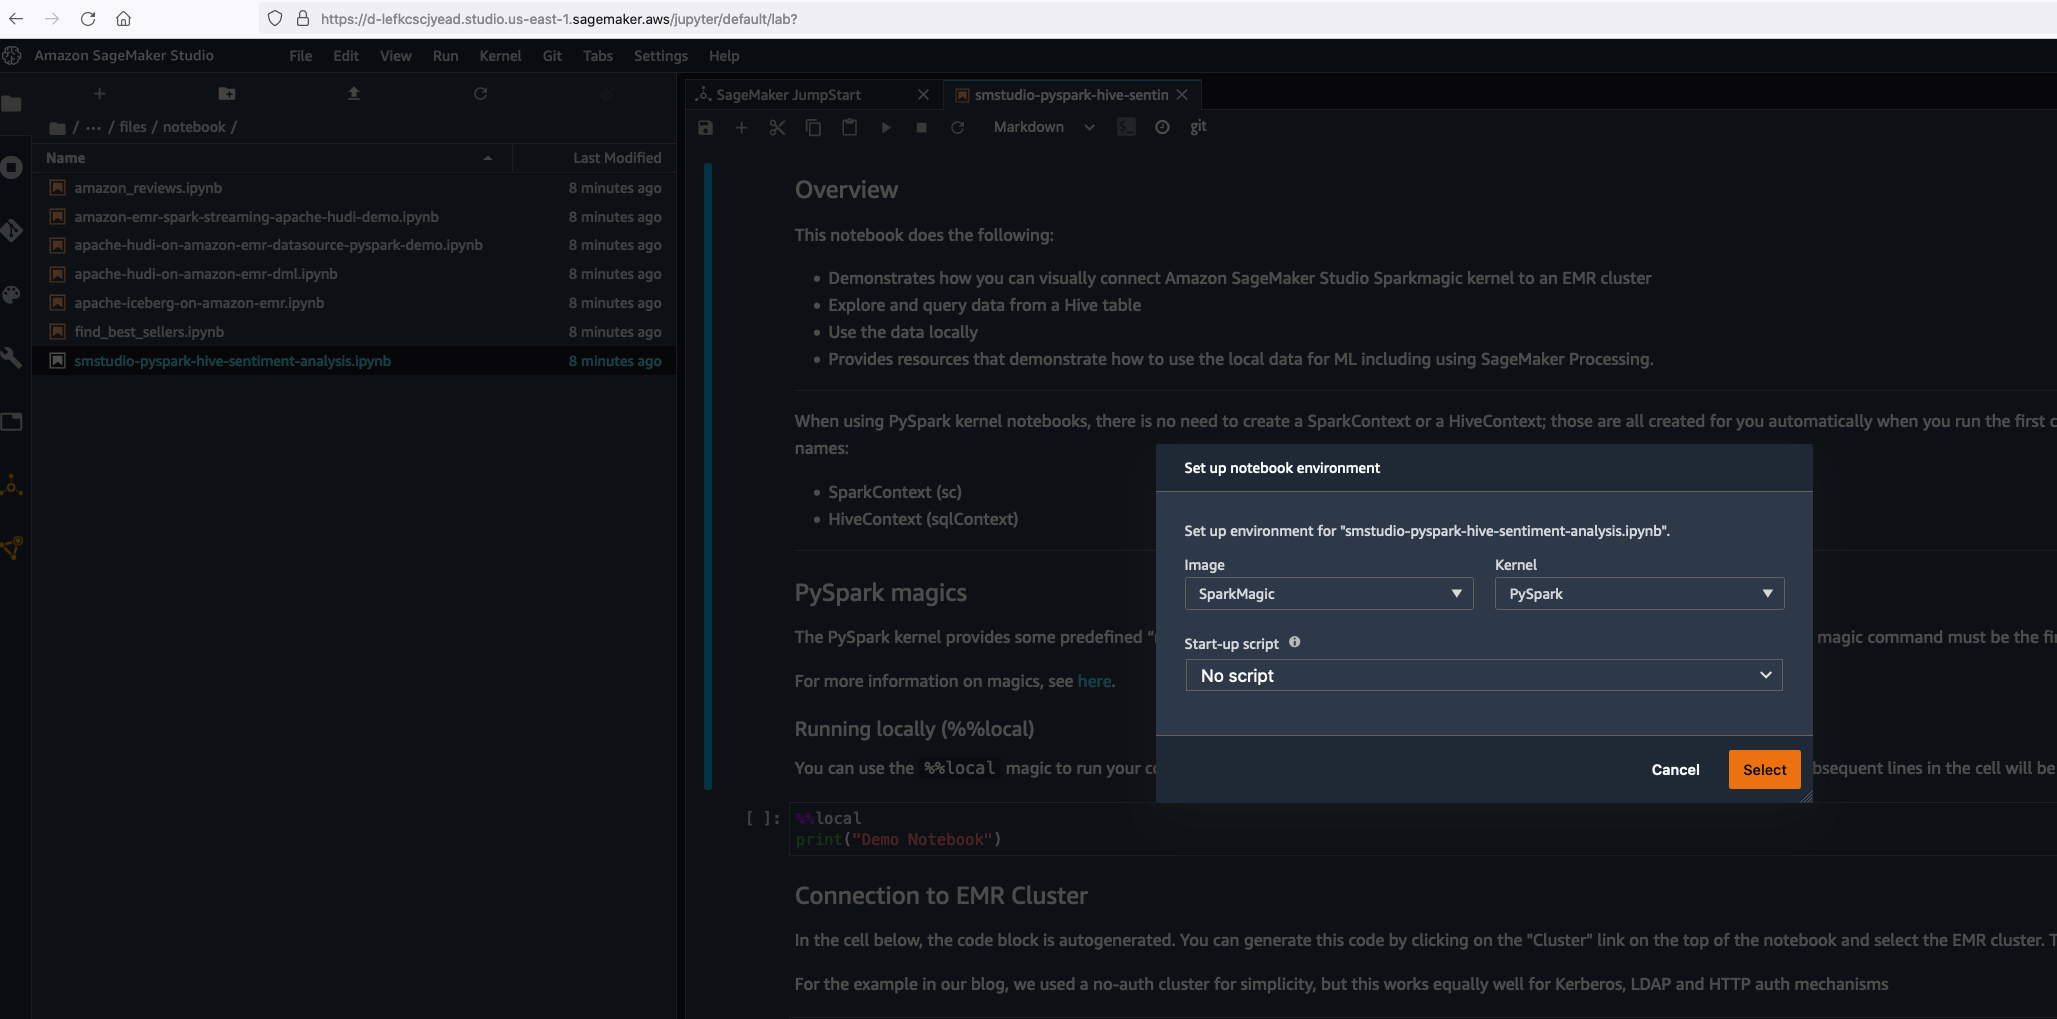2057x1019 pixels.
Task: Restart the kernel from notebook toolbar
Action: coord(957,127)
